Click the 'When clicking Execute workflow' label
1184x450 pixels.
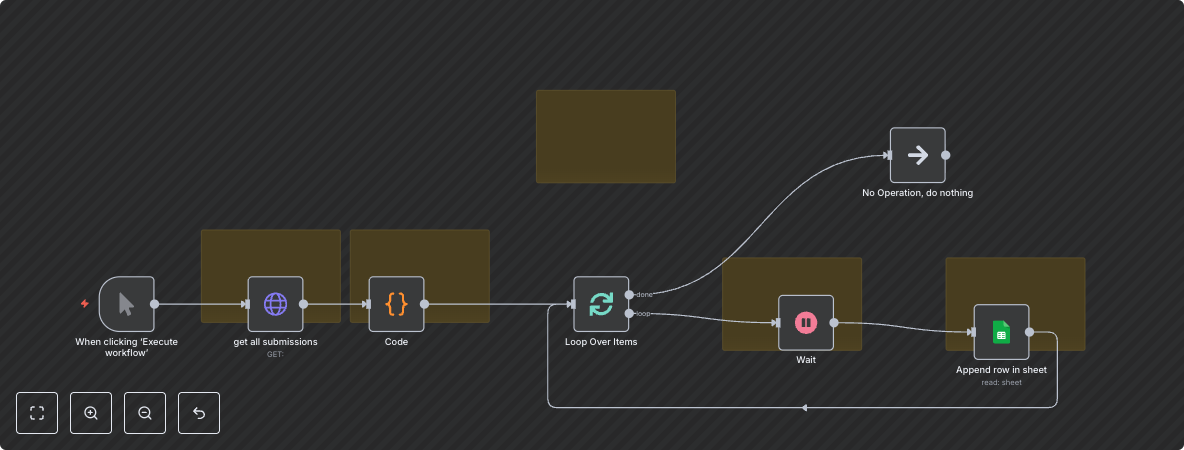tap(126, 347)
